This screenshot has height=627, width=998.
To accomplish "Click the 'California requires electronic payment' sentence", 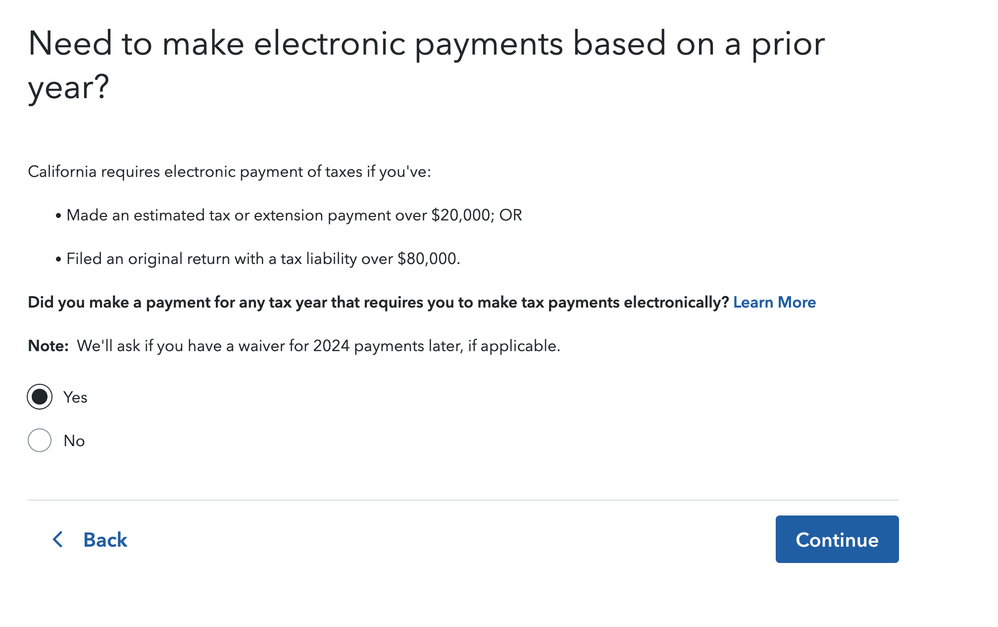I will [x=229, y=172].
